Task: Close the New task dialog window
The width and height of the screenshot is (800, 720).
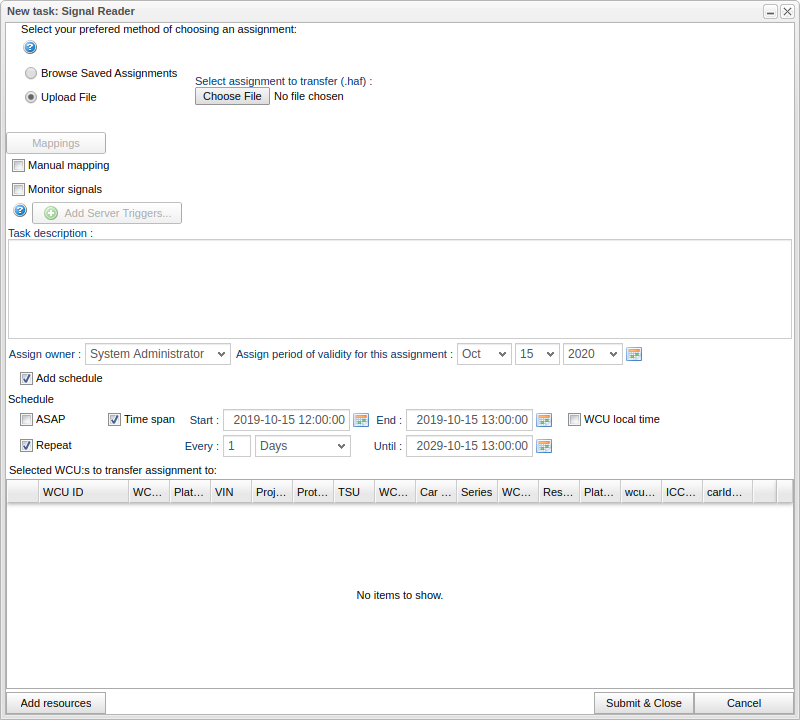Action: click(x=787, y=11)
